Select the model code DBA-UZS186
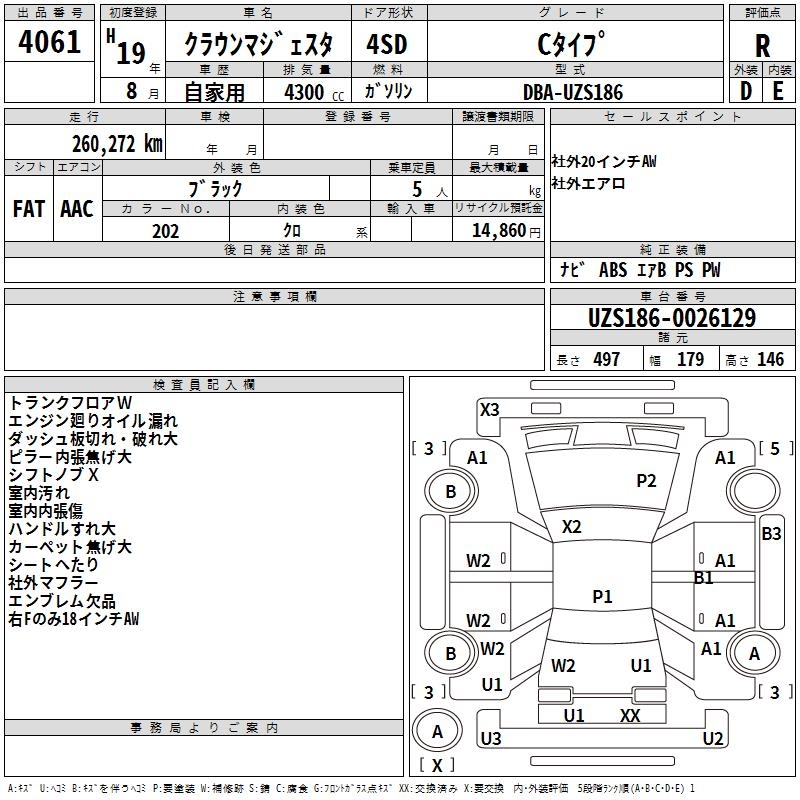The height and width of the screenshot is (800, 800). [x=572, y=92]
